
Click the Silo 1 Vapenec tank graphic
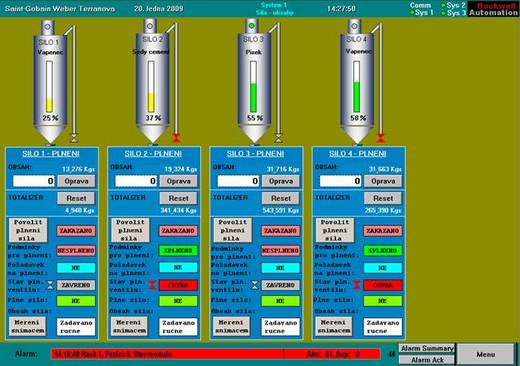pyautogui.click(x=50, y=83)
